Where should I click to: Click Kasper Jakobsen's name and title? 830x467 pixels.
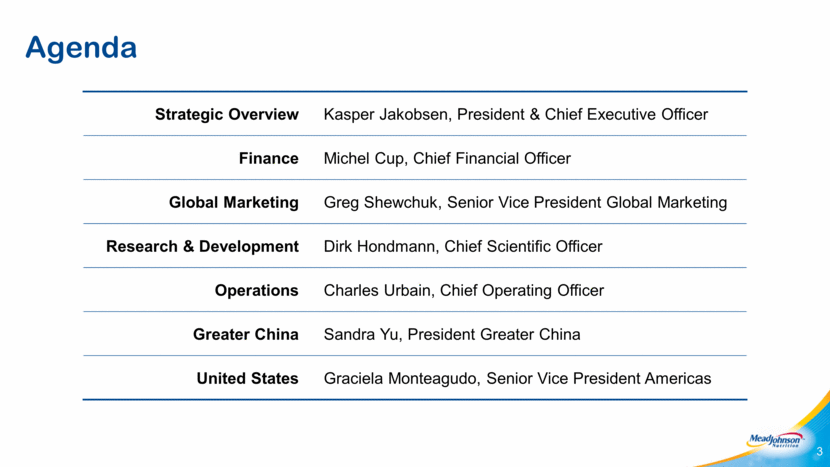tap(516, 114)
